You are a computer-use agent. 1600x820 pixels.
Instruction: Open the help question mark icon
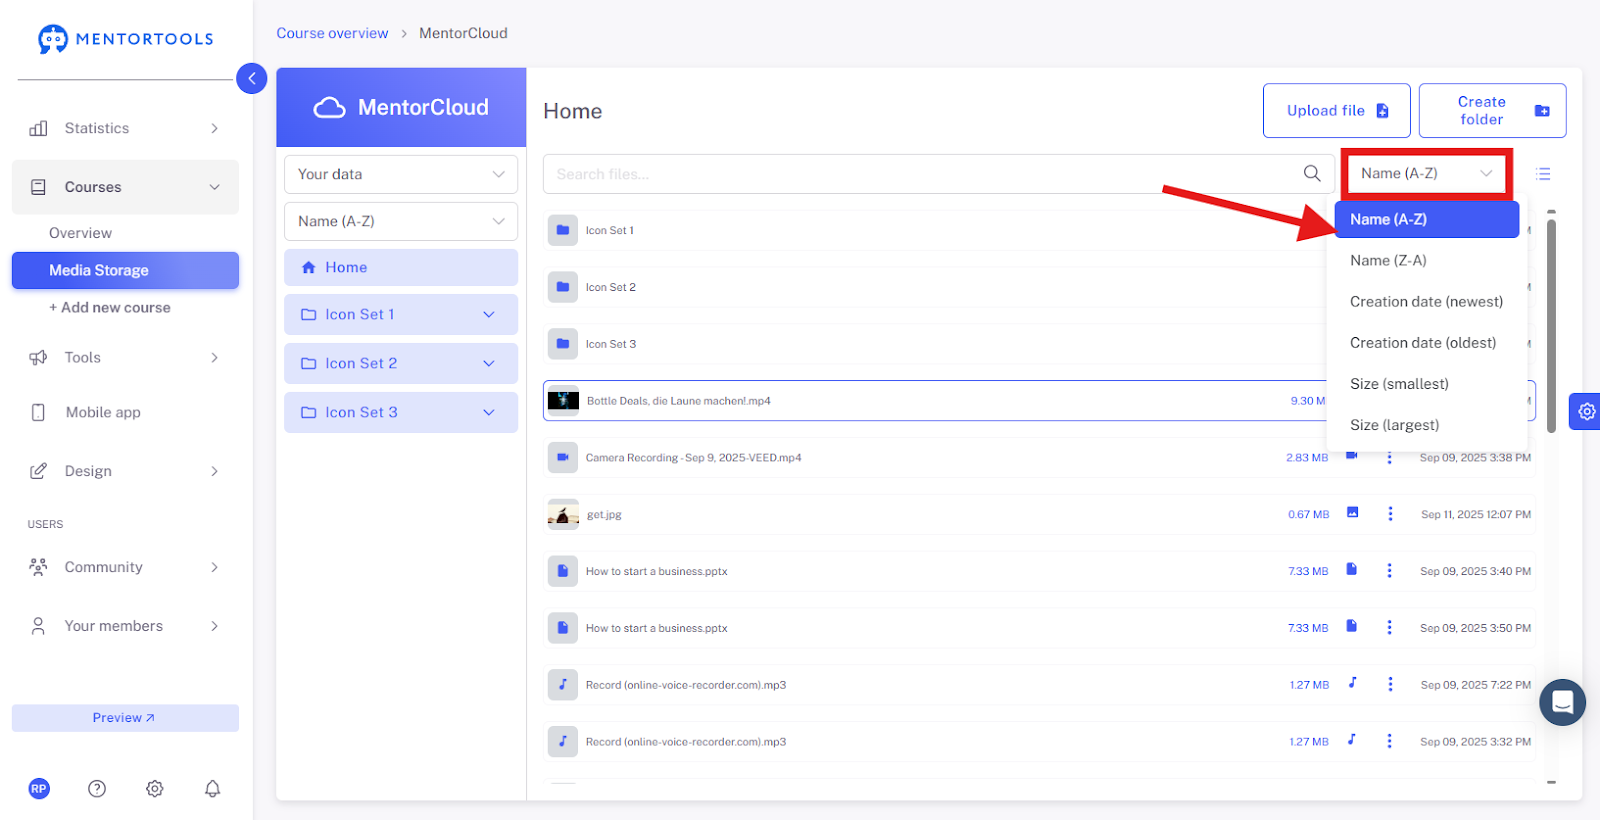[x=97, y=789]
